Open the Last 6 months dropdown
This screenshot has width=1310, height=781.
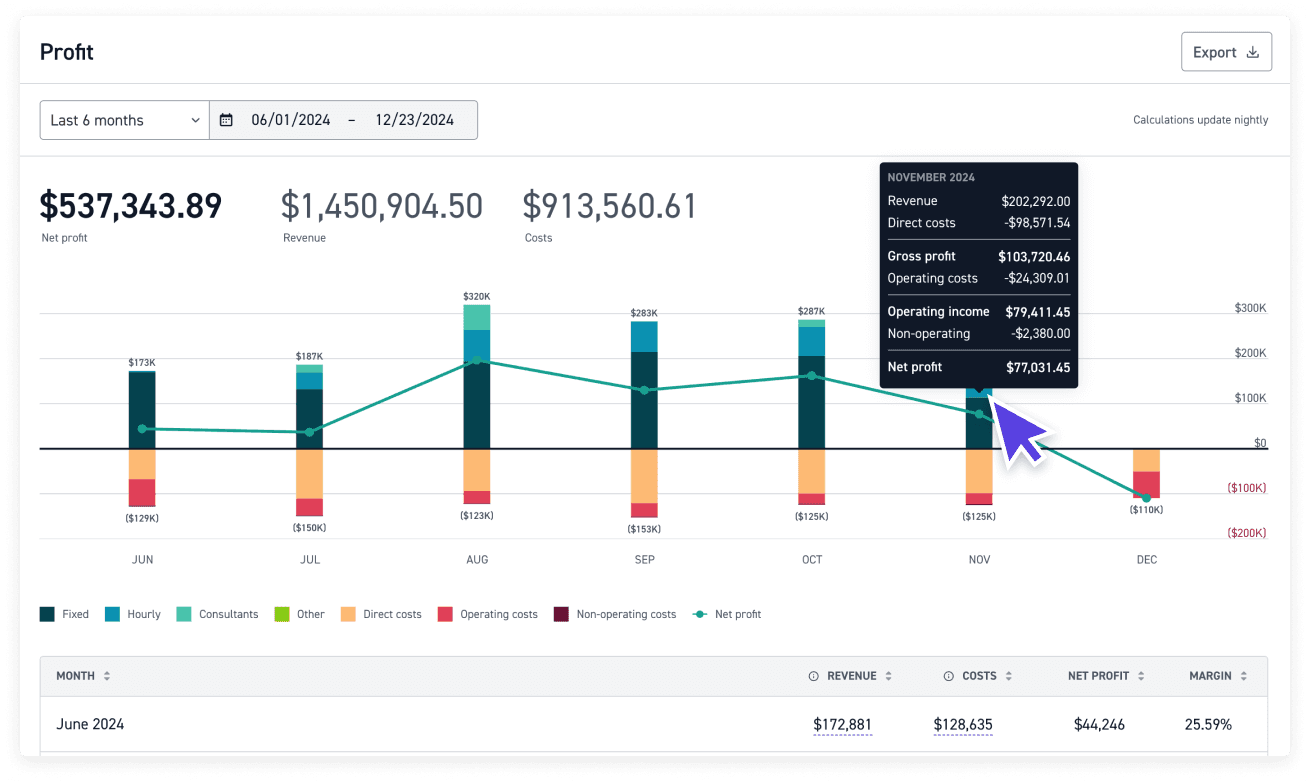click(x=124, y=120)
